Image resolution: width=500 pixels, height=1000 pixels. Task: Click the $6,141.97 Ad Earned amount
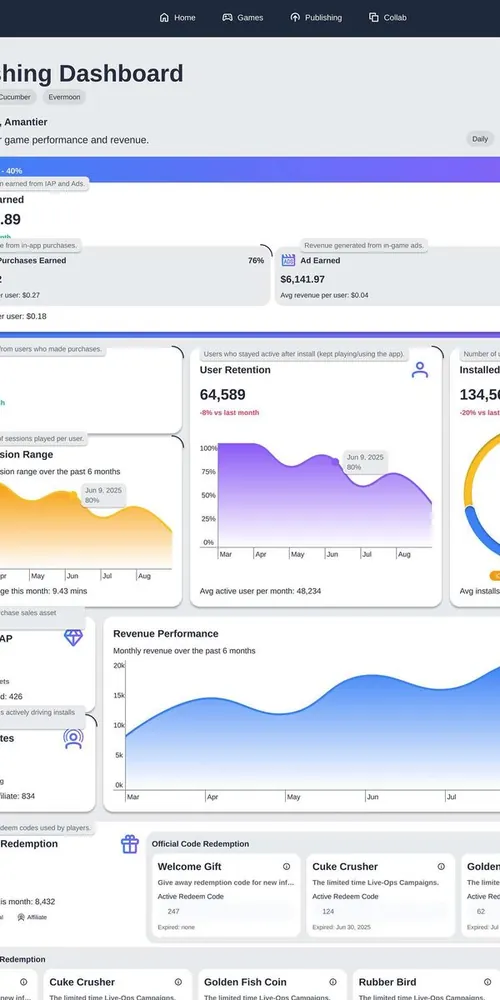303,279
